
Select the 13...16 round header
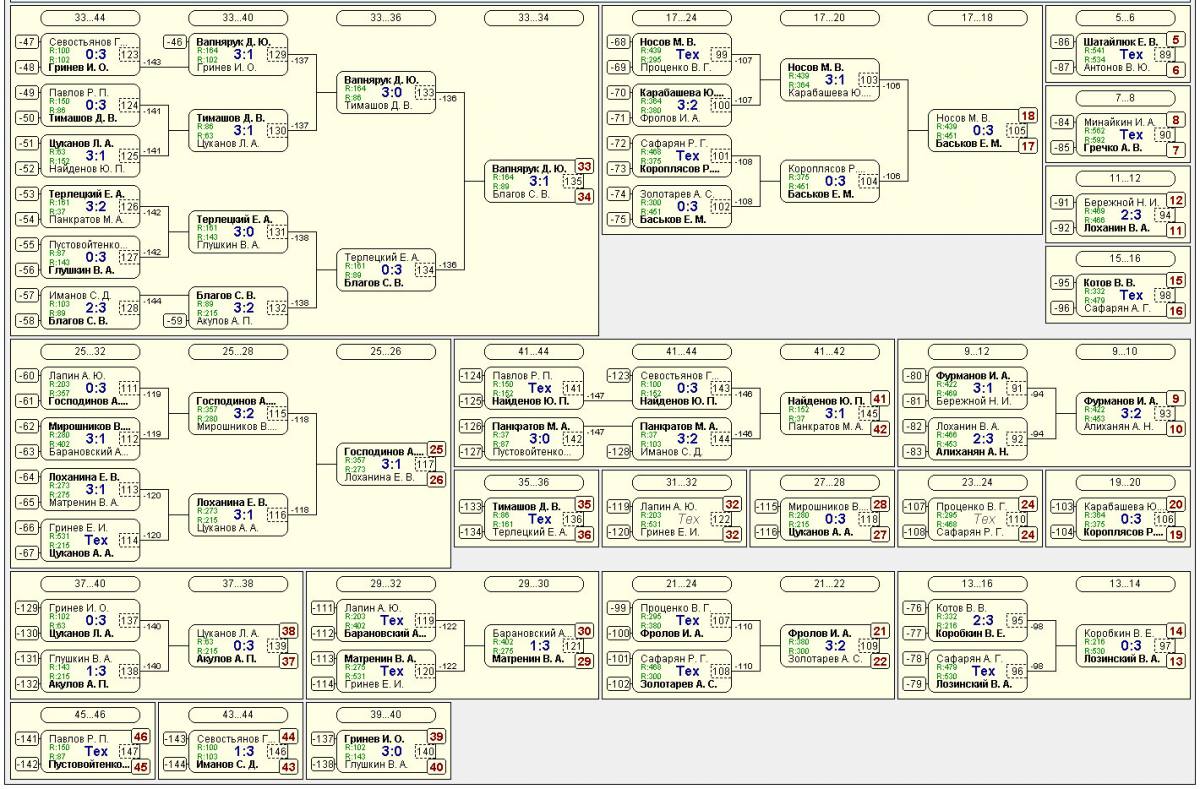point(978,584)
